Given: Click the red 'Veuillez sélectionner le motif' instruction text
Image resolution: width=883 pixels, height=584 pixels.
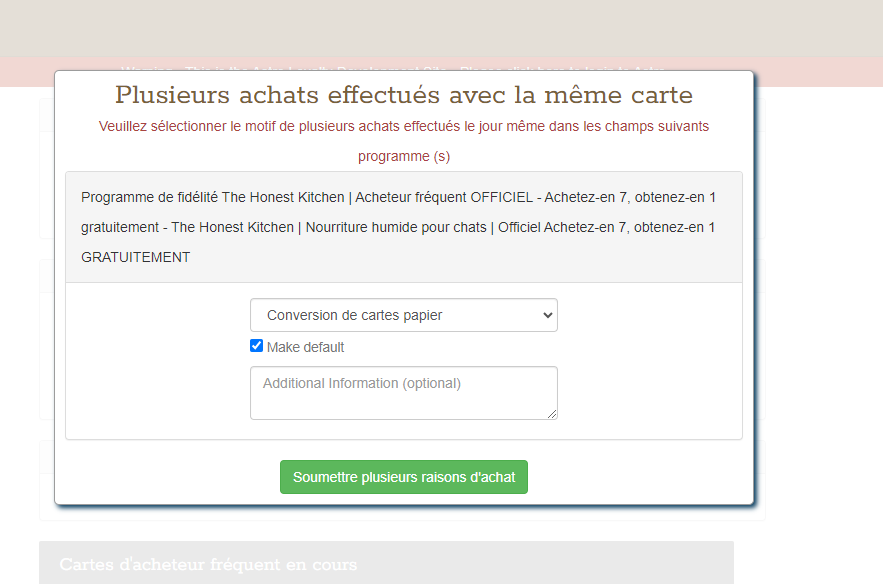Looking at the screenshot, I should click(403, 127).
